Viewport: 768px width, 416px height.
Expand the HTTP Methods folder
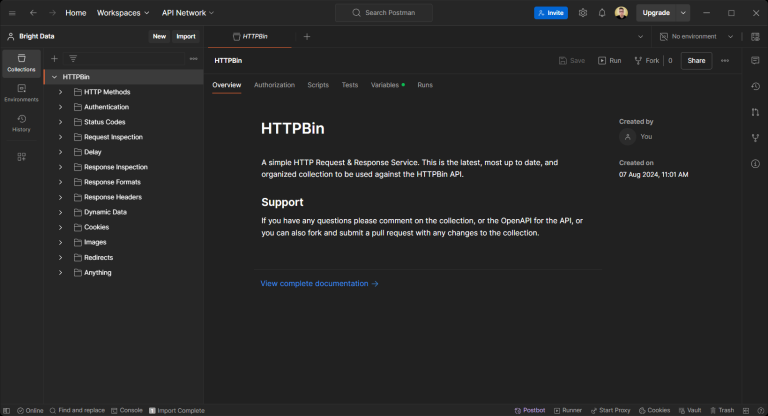pyautogui.click(x=60, y=92)
